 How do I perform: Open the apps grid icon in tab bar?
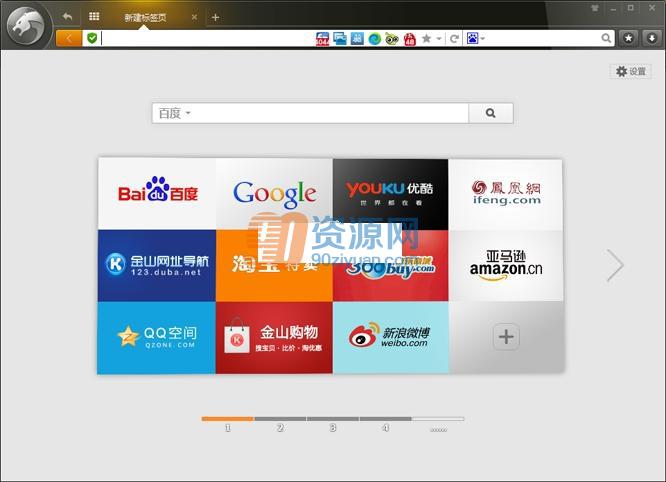(94, 16)
